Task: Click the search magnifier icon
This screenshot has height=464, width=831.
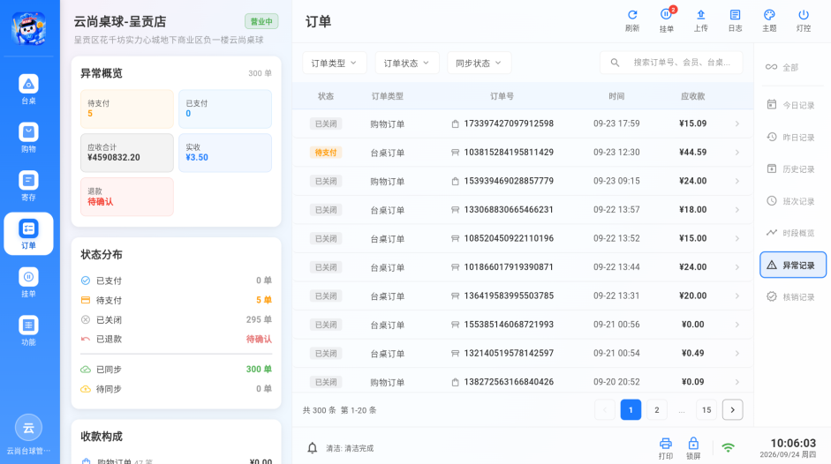Action: 615,63
